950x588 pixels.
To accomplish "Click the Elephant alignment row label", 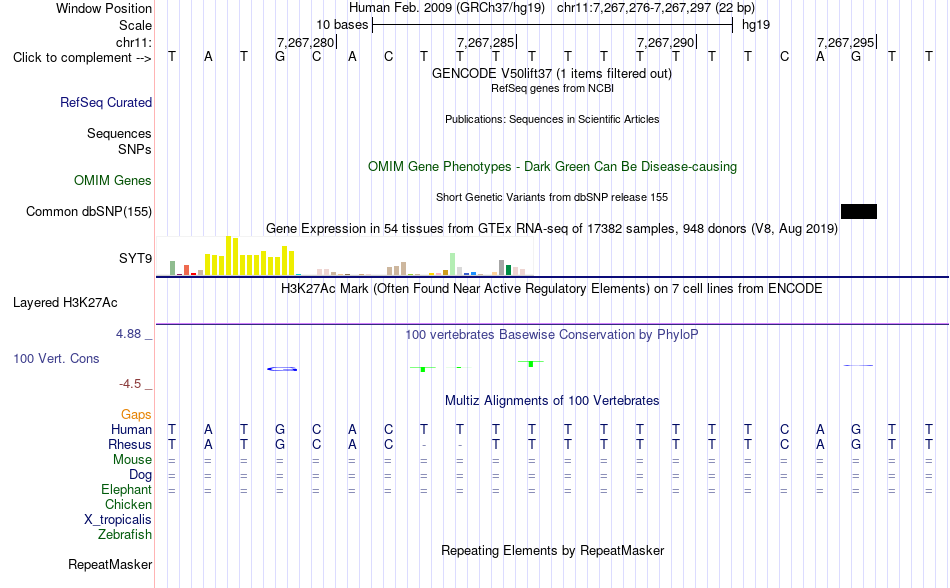I will 127,489.
